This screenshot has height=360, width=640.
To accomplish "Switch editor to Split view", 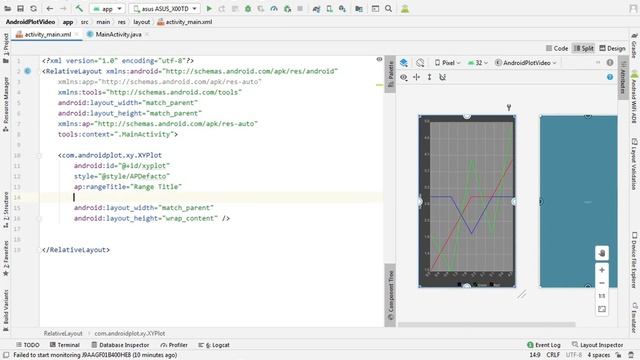I will click(584, 48).
